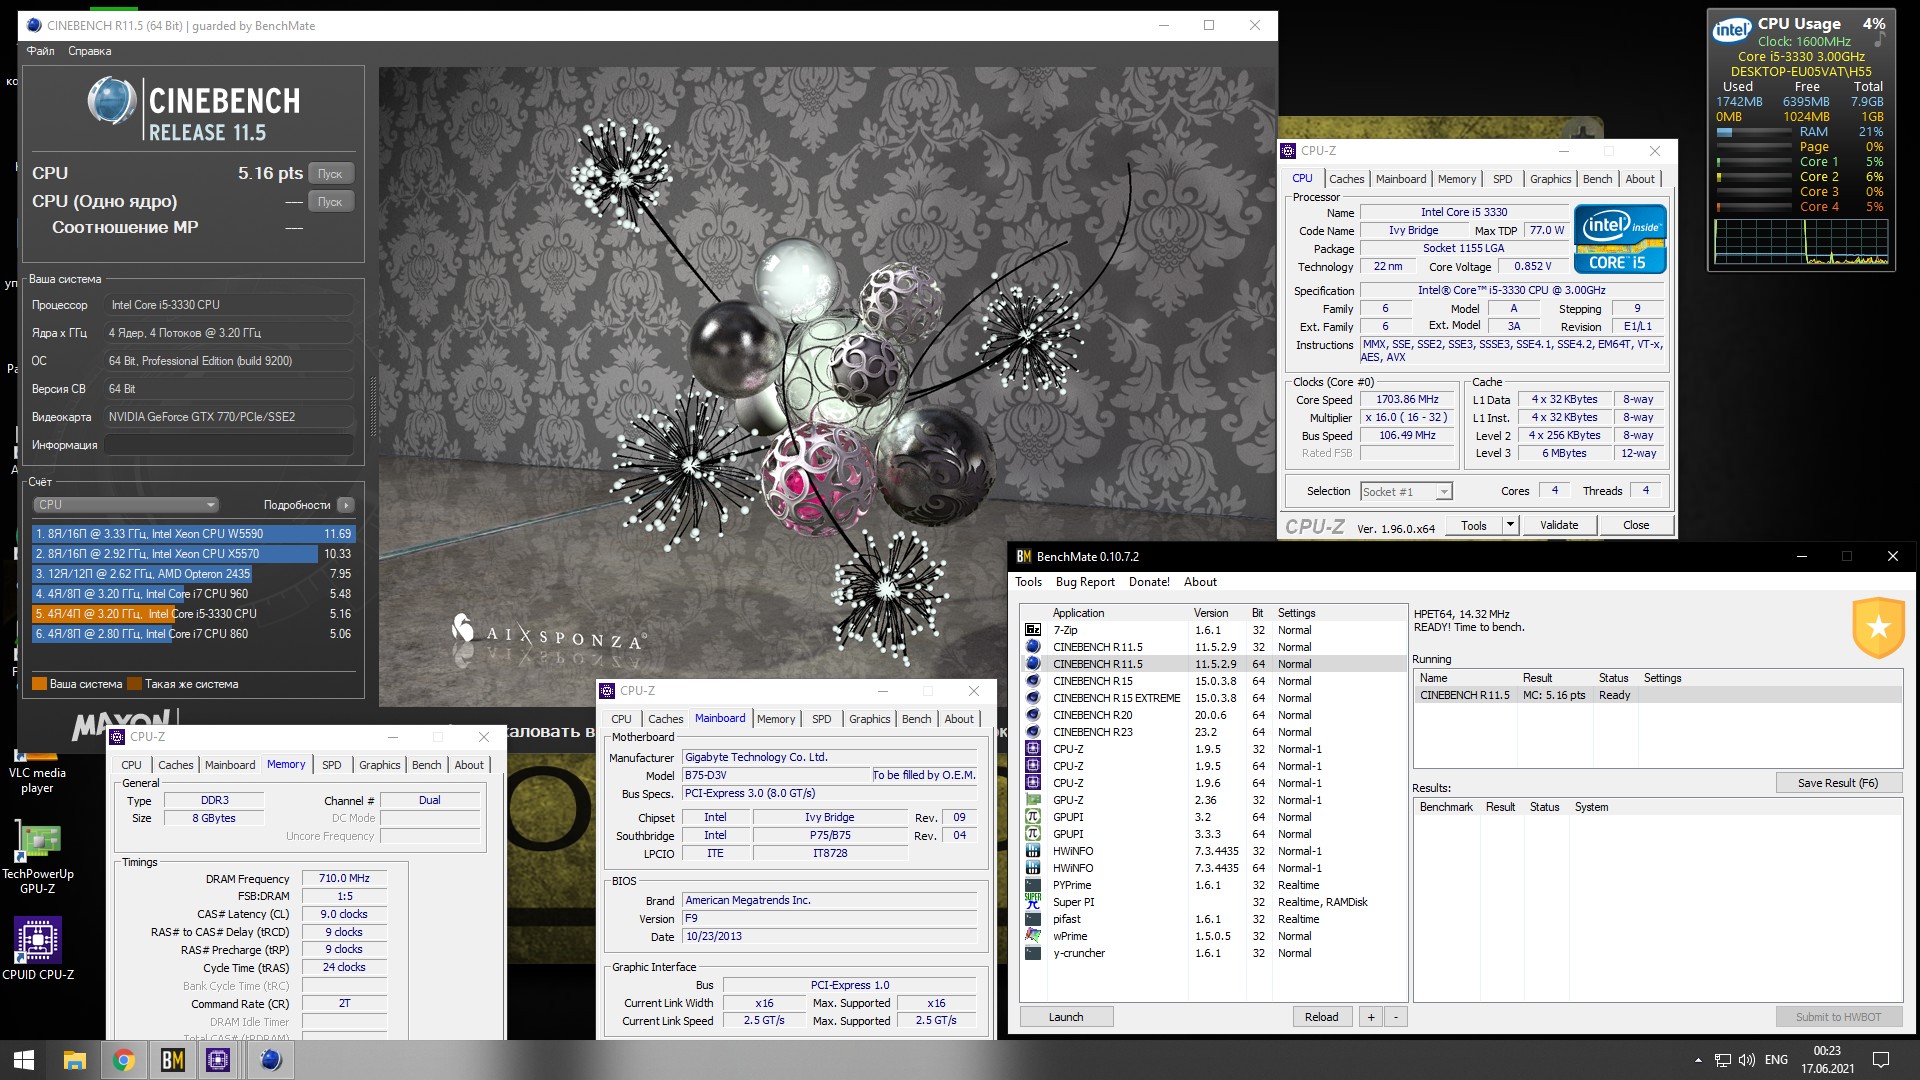Click Launch in BenchMate
Screen dimensions: 1920x1080
point(1066,1017)
